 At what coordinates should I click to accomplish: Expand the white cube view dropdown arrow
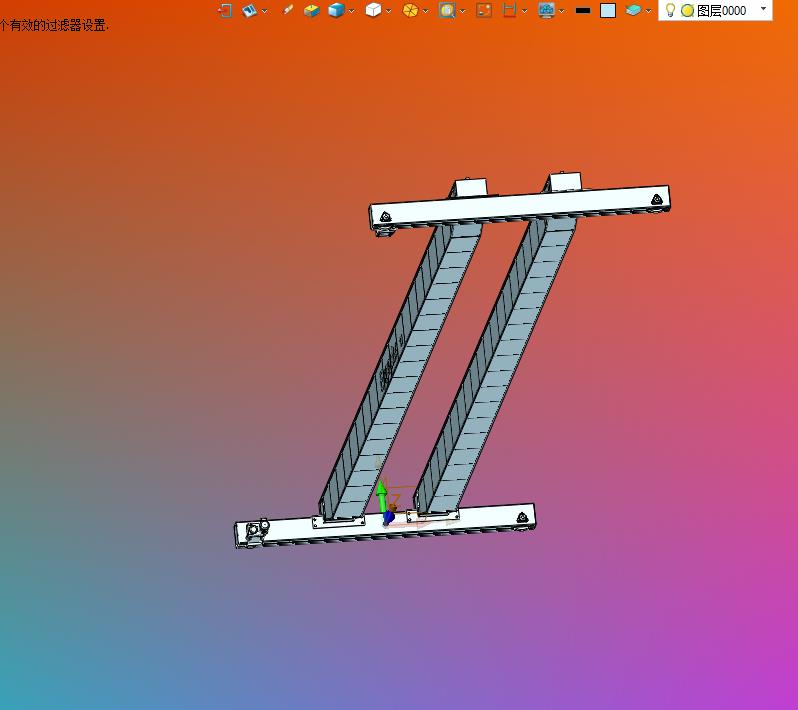[388, 11]
